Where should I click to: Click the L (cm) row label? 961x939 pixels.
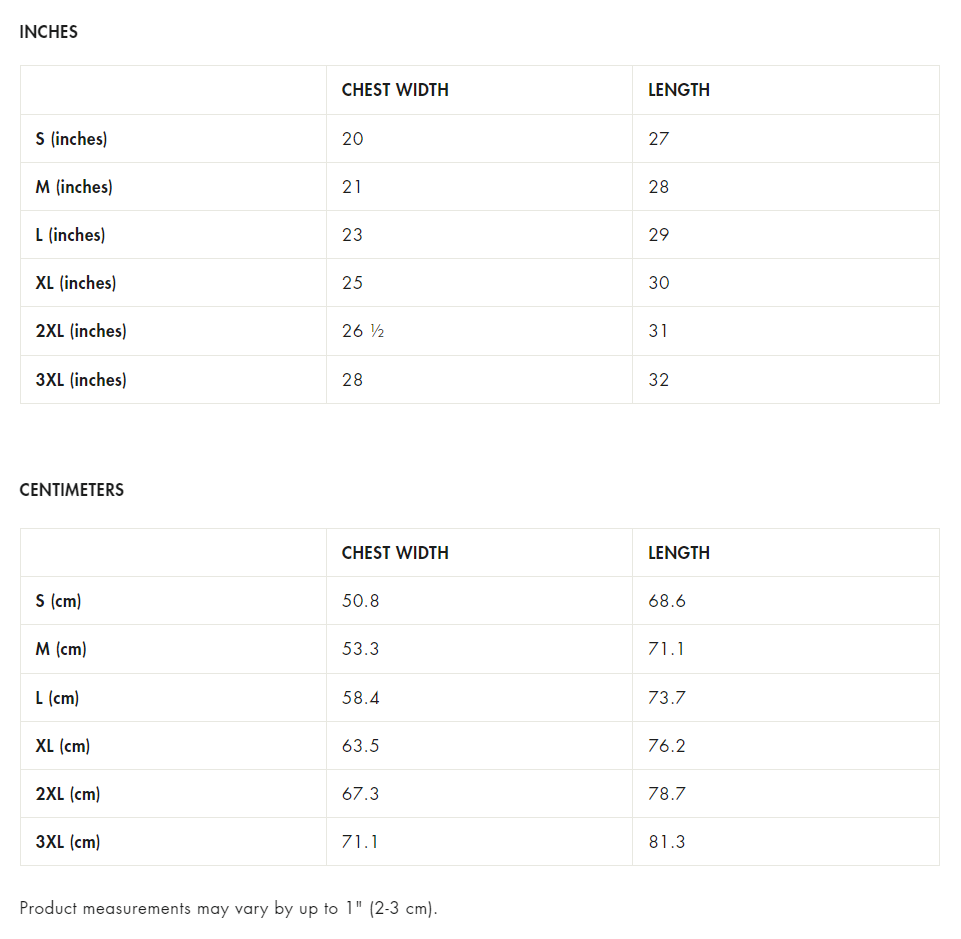click(57, 697)
